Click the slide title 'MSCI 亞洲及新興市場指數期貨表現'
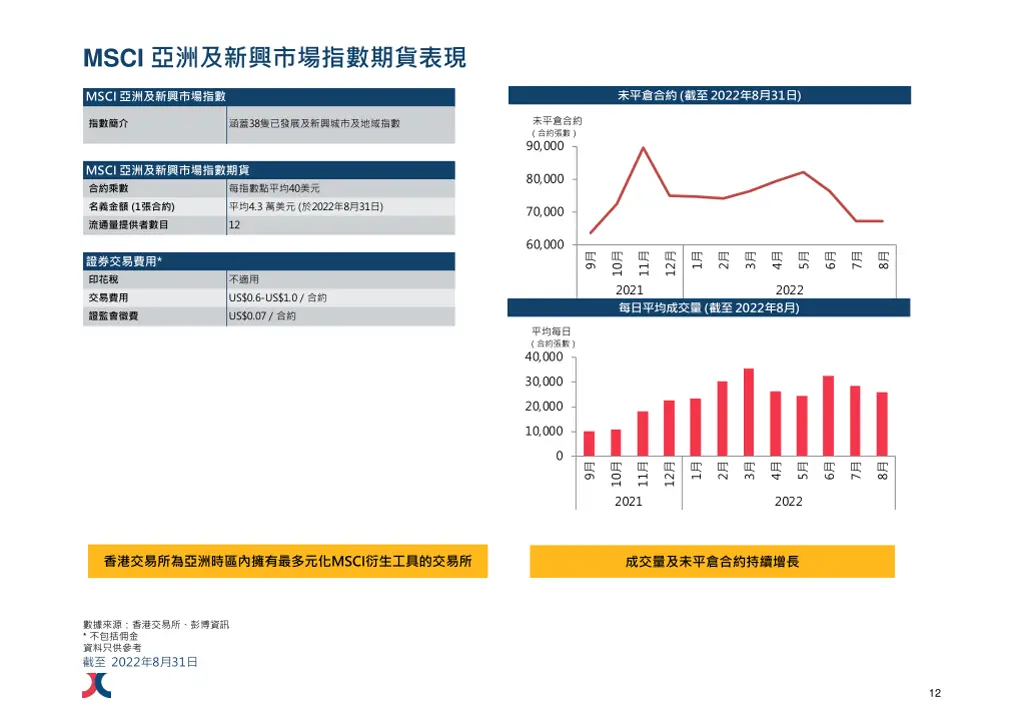1024x724 pixels. 274,57
